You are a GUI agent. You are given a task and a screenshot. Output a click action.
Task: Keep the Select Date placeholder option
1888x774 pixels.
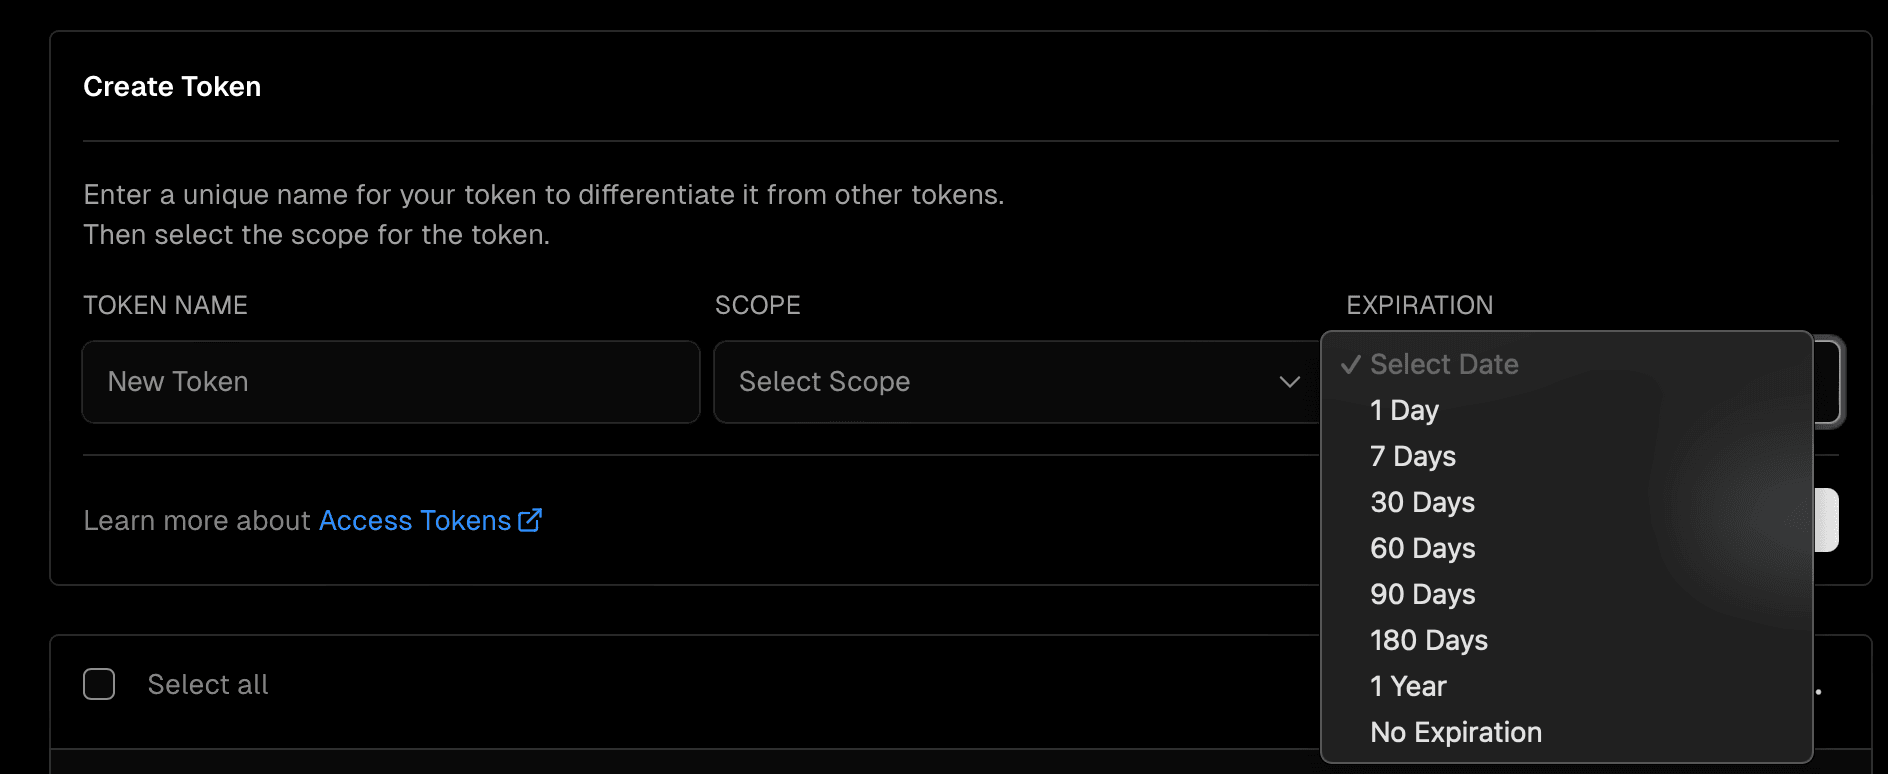click(x=1444, y=365)
